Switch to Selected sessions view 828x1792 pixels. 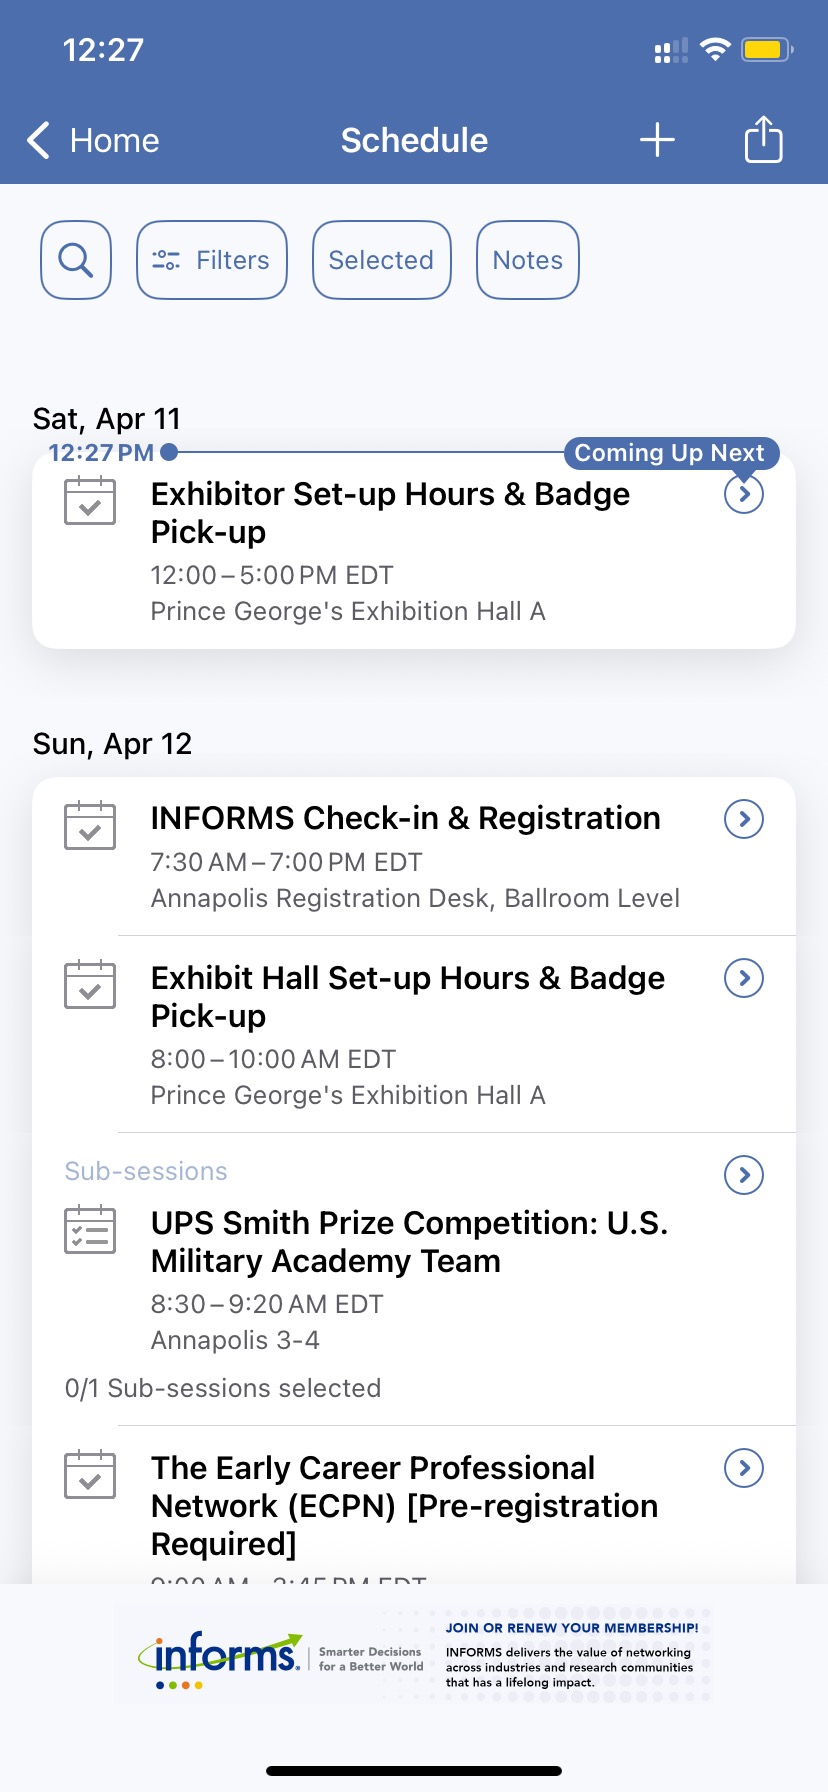coord(381,260)
